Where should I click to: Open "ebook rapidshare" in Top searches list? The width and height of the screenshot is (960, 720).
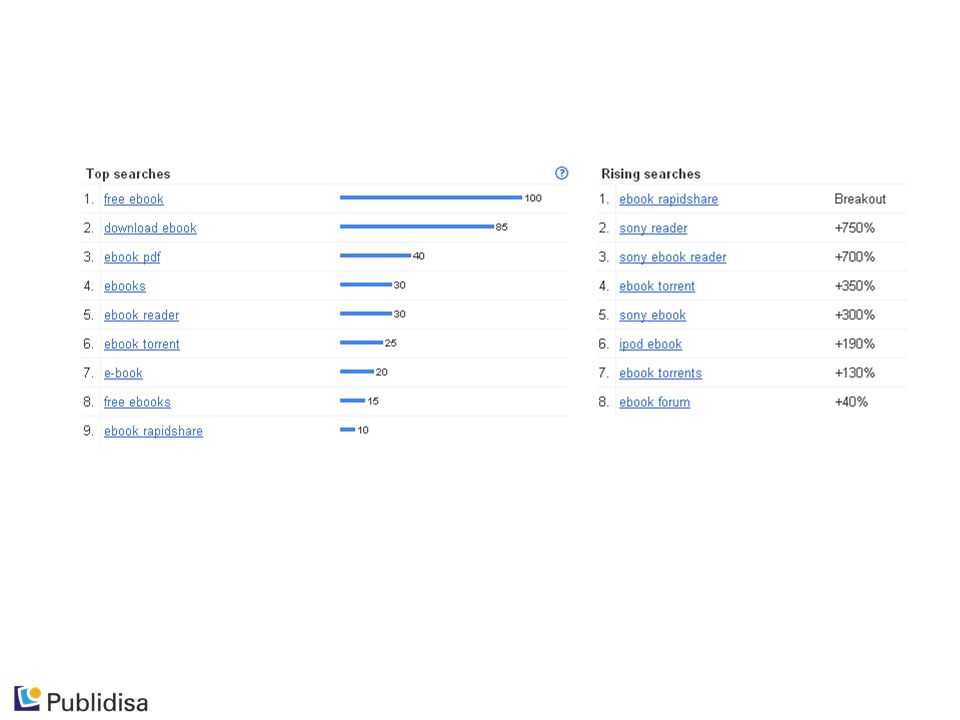pyautogui.click(x=153, y=431)
